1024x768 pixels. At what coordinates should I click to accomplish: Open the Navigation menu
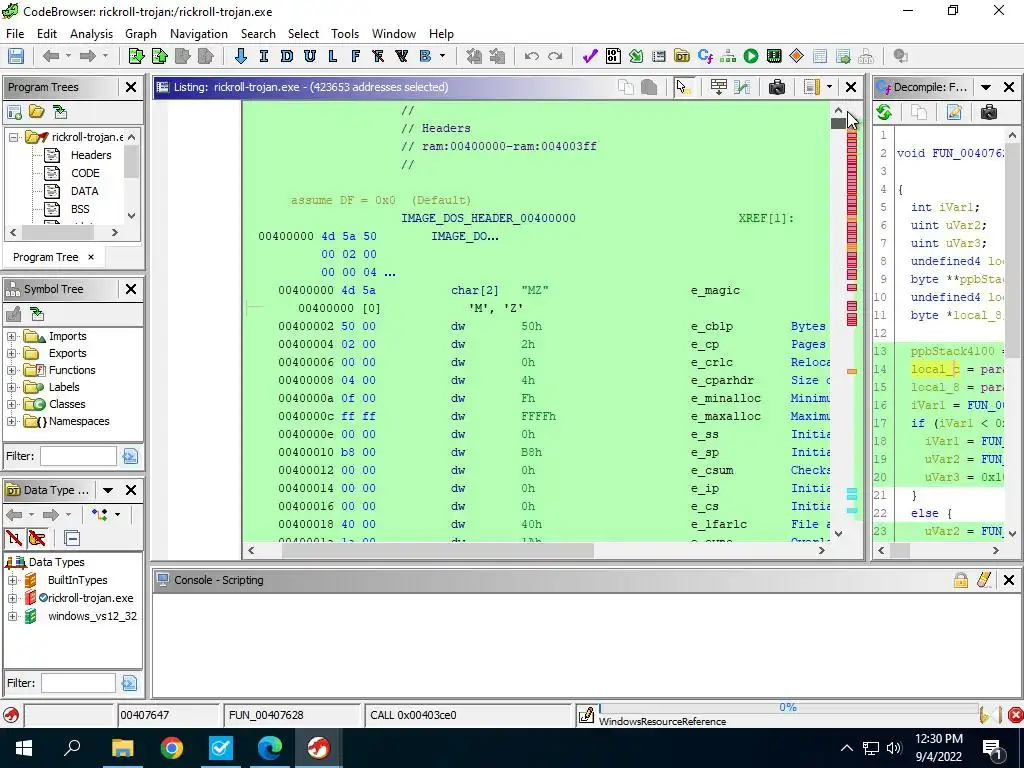click(x=199, y=34)
